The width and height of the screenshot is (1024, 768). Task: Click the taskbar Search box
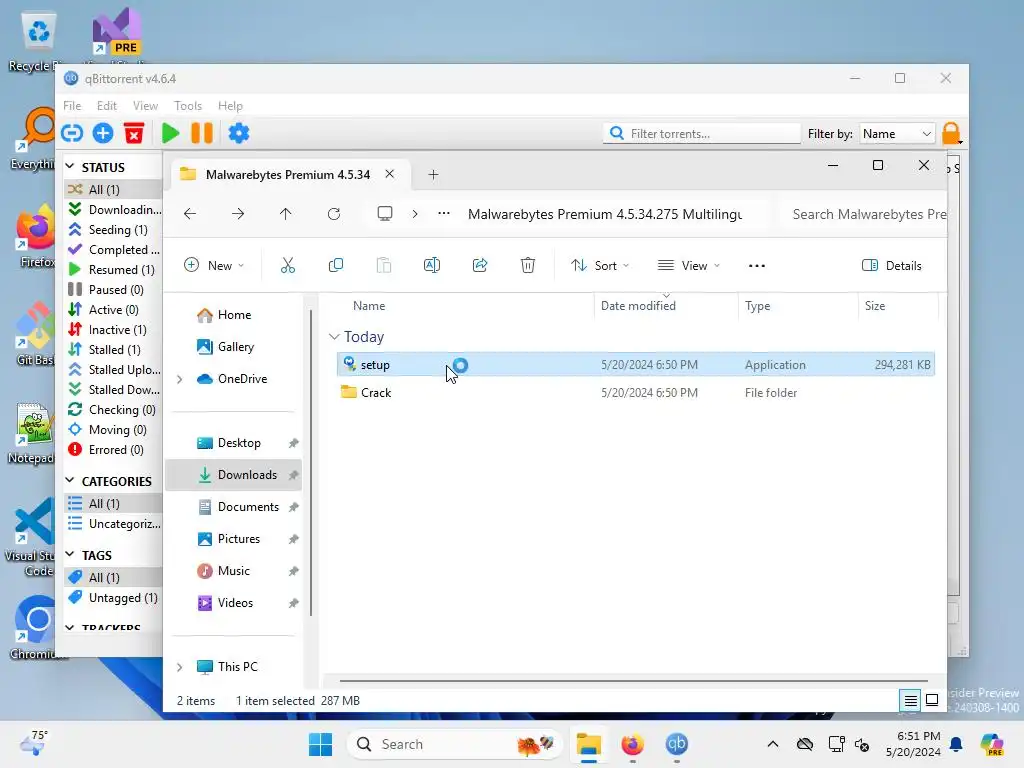[x=455, y=744]
